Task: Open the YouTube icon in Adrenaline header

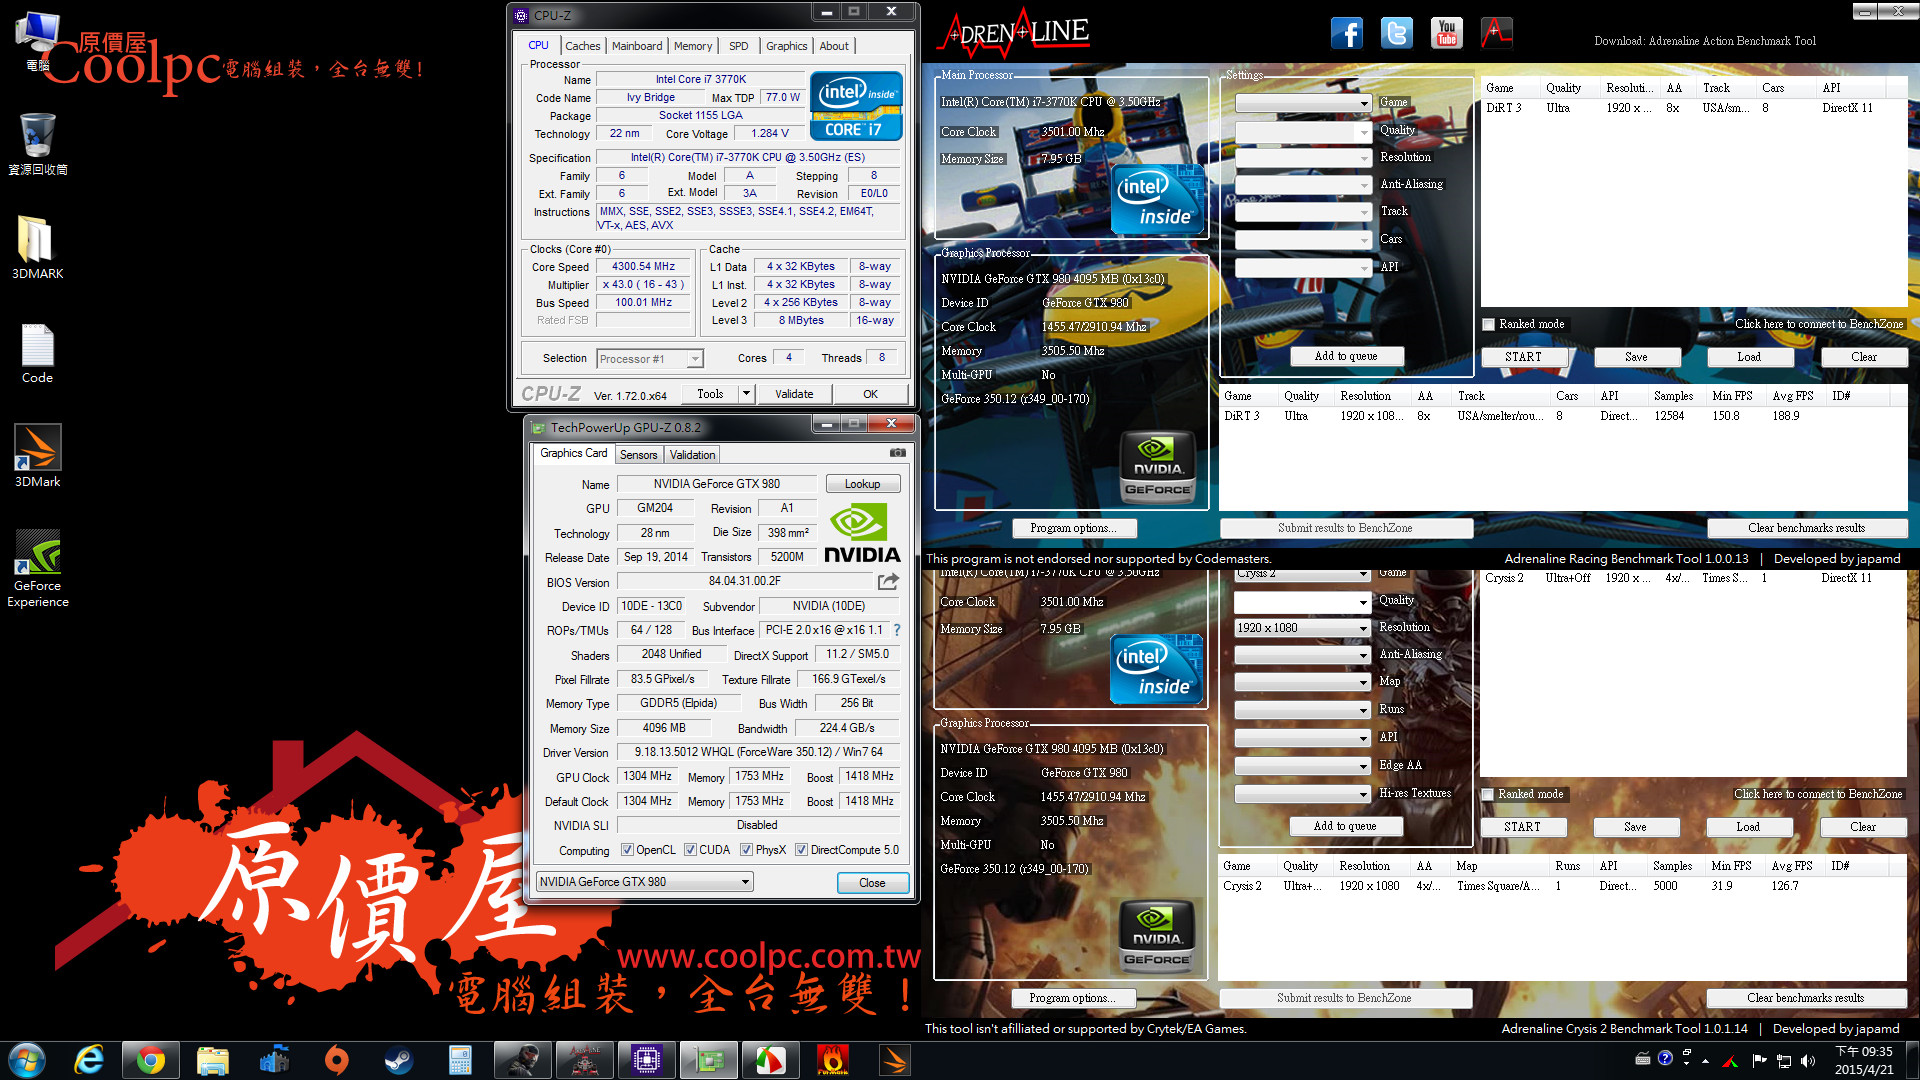Action: coord(1447,33)
